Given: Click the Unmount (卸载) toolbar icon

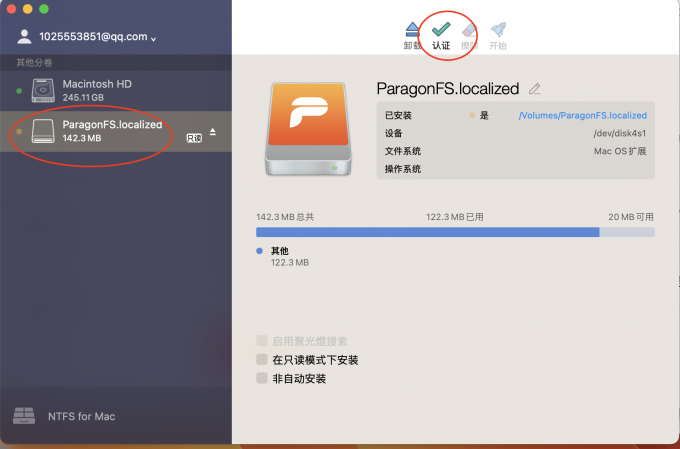Looking at the screenshot, I should (412, 30).
